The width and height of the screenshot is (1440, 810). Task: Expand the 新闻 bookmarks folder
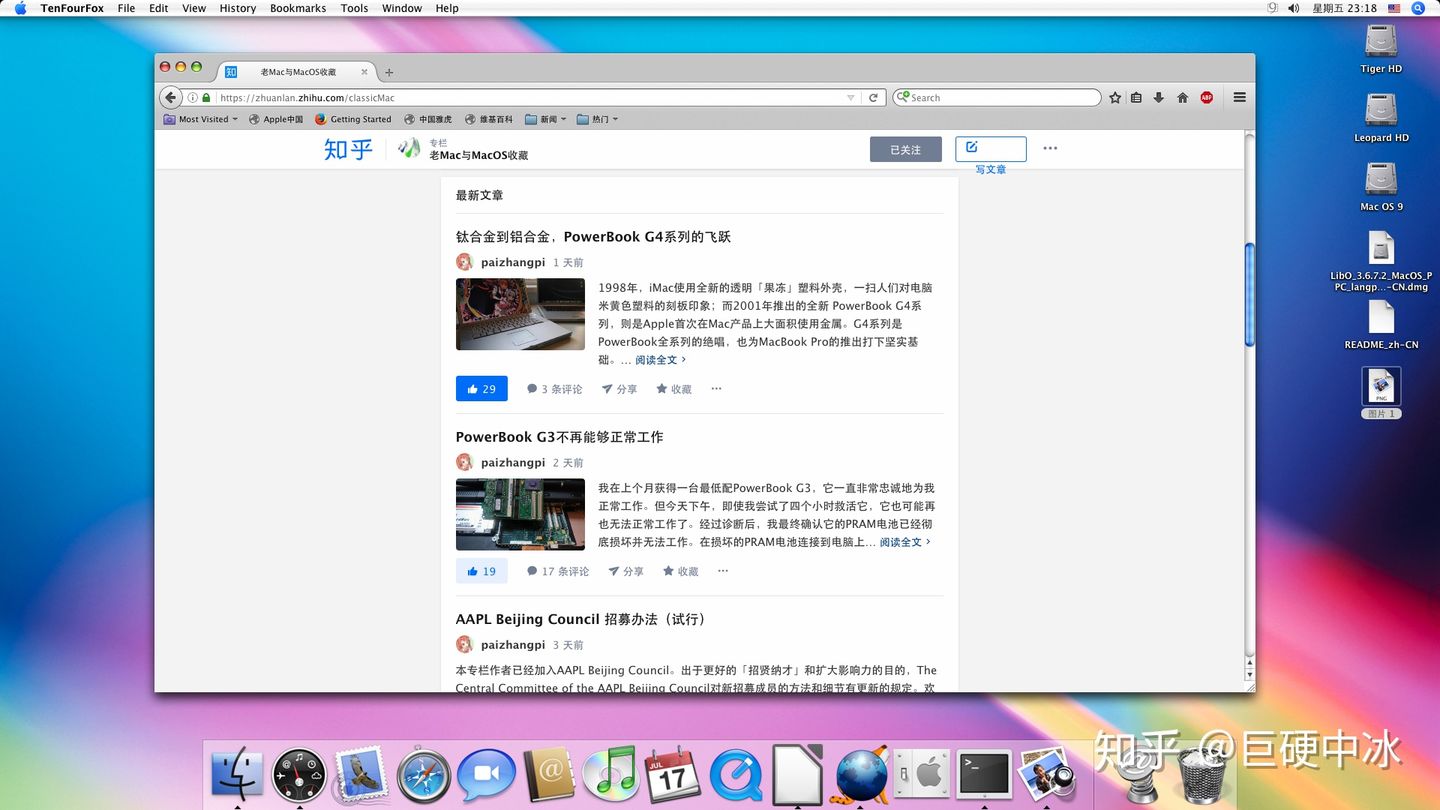coord(546,119)
